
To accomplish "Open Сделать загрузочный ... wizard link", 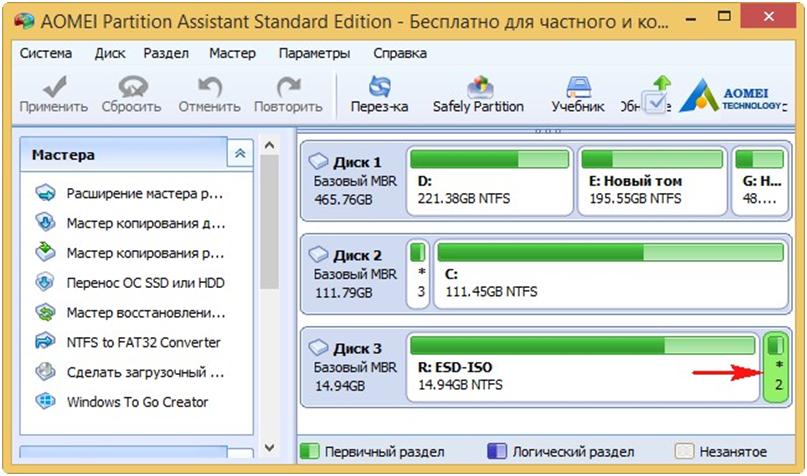I will [x=146, y=372].
